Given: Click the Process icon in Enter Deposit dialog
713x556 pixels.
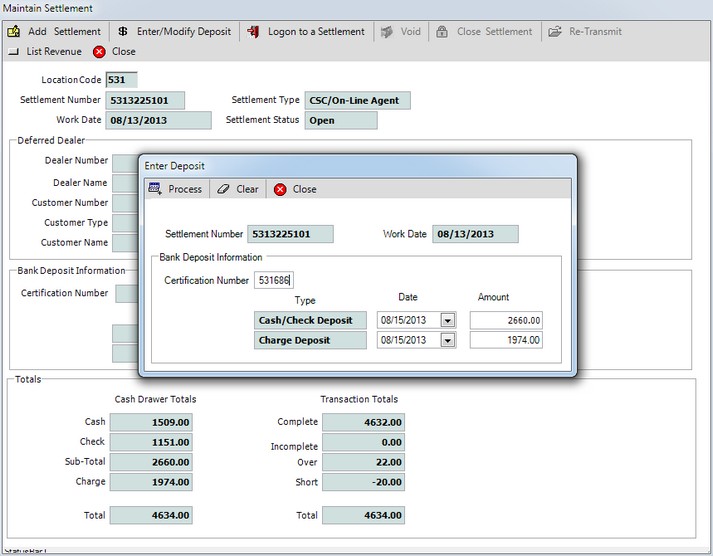Looking at the screenshot, I should click(155, 189).
